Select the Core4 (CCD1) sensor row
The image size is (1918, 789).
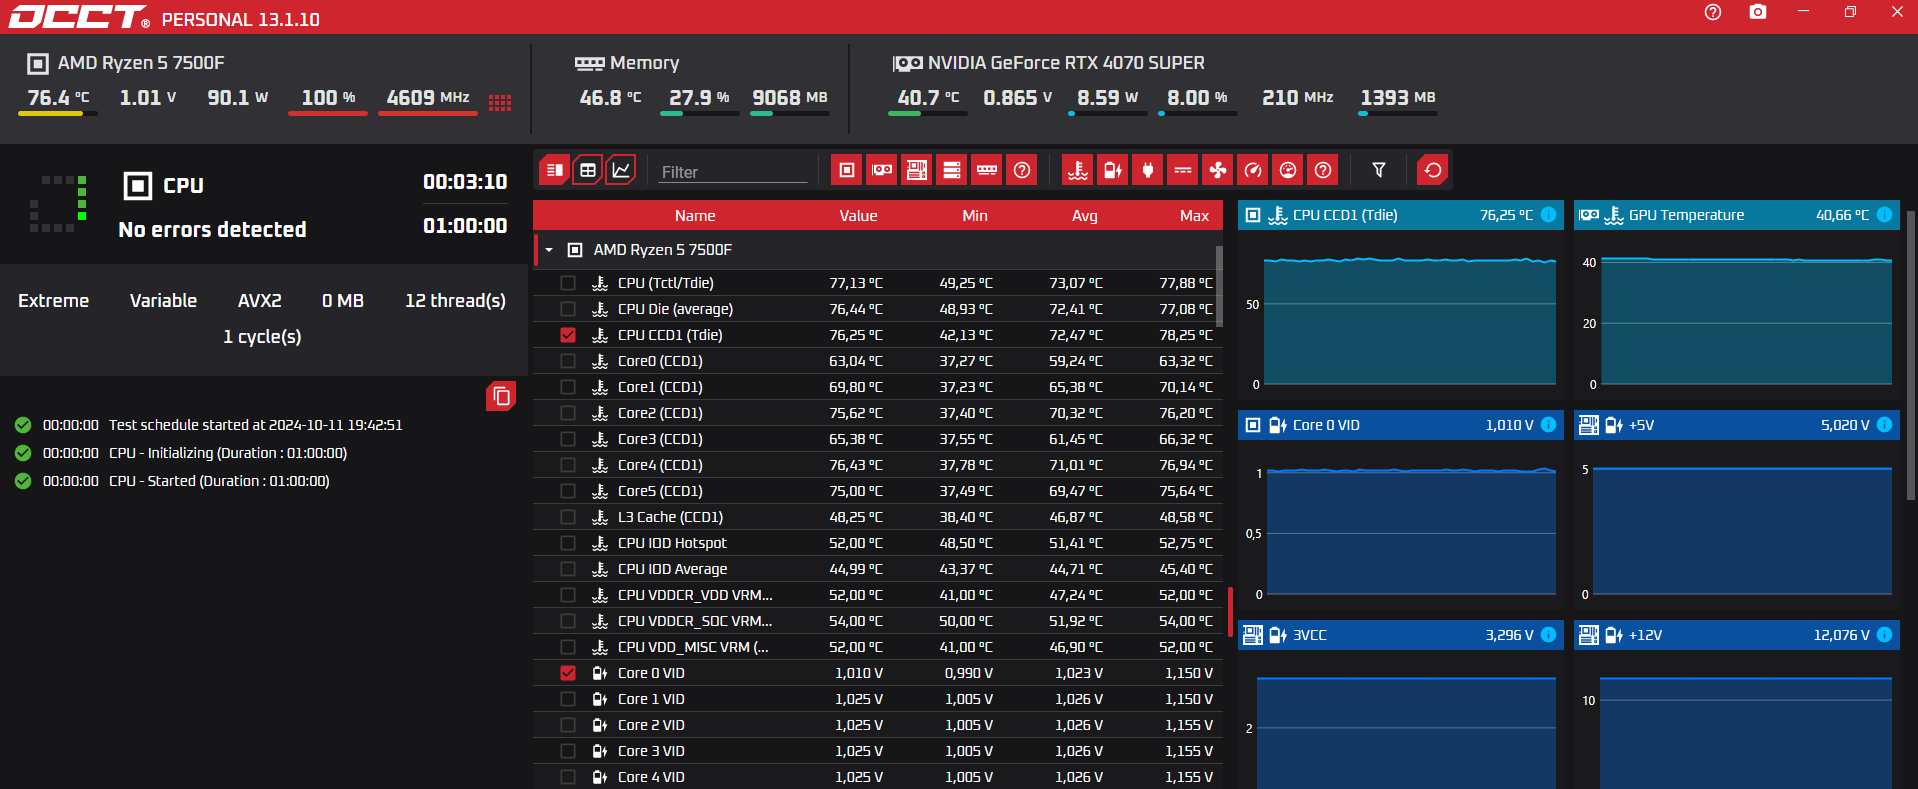(x=877, y=465)
